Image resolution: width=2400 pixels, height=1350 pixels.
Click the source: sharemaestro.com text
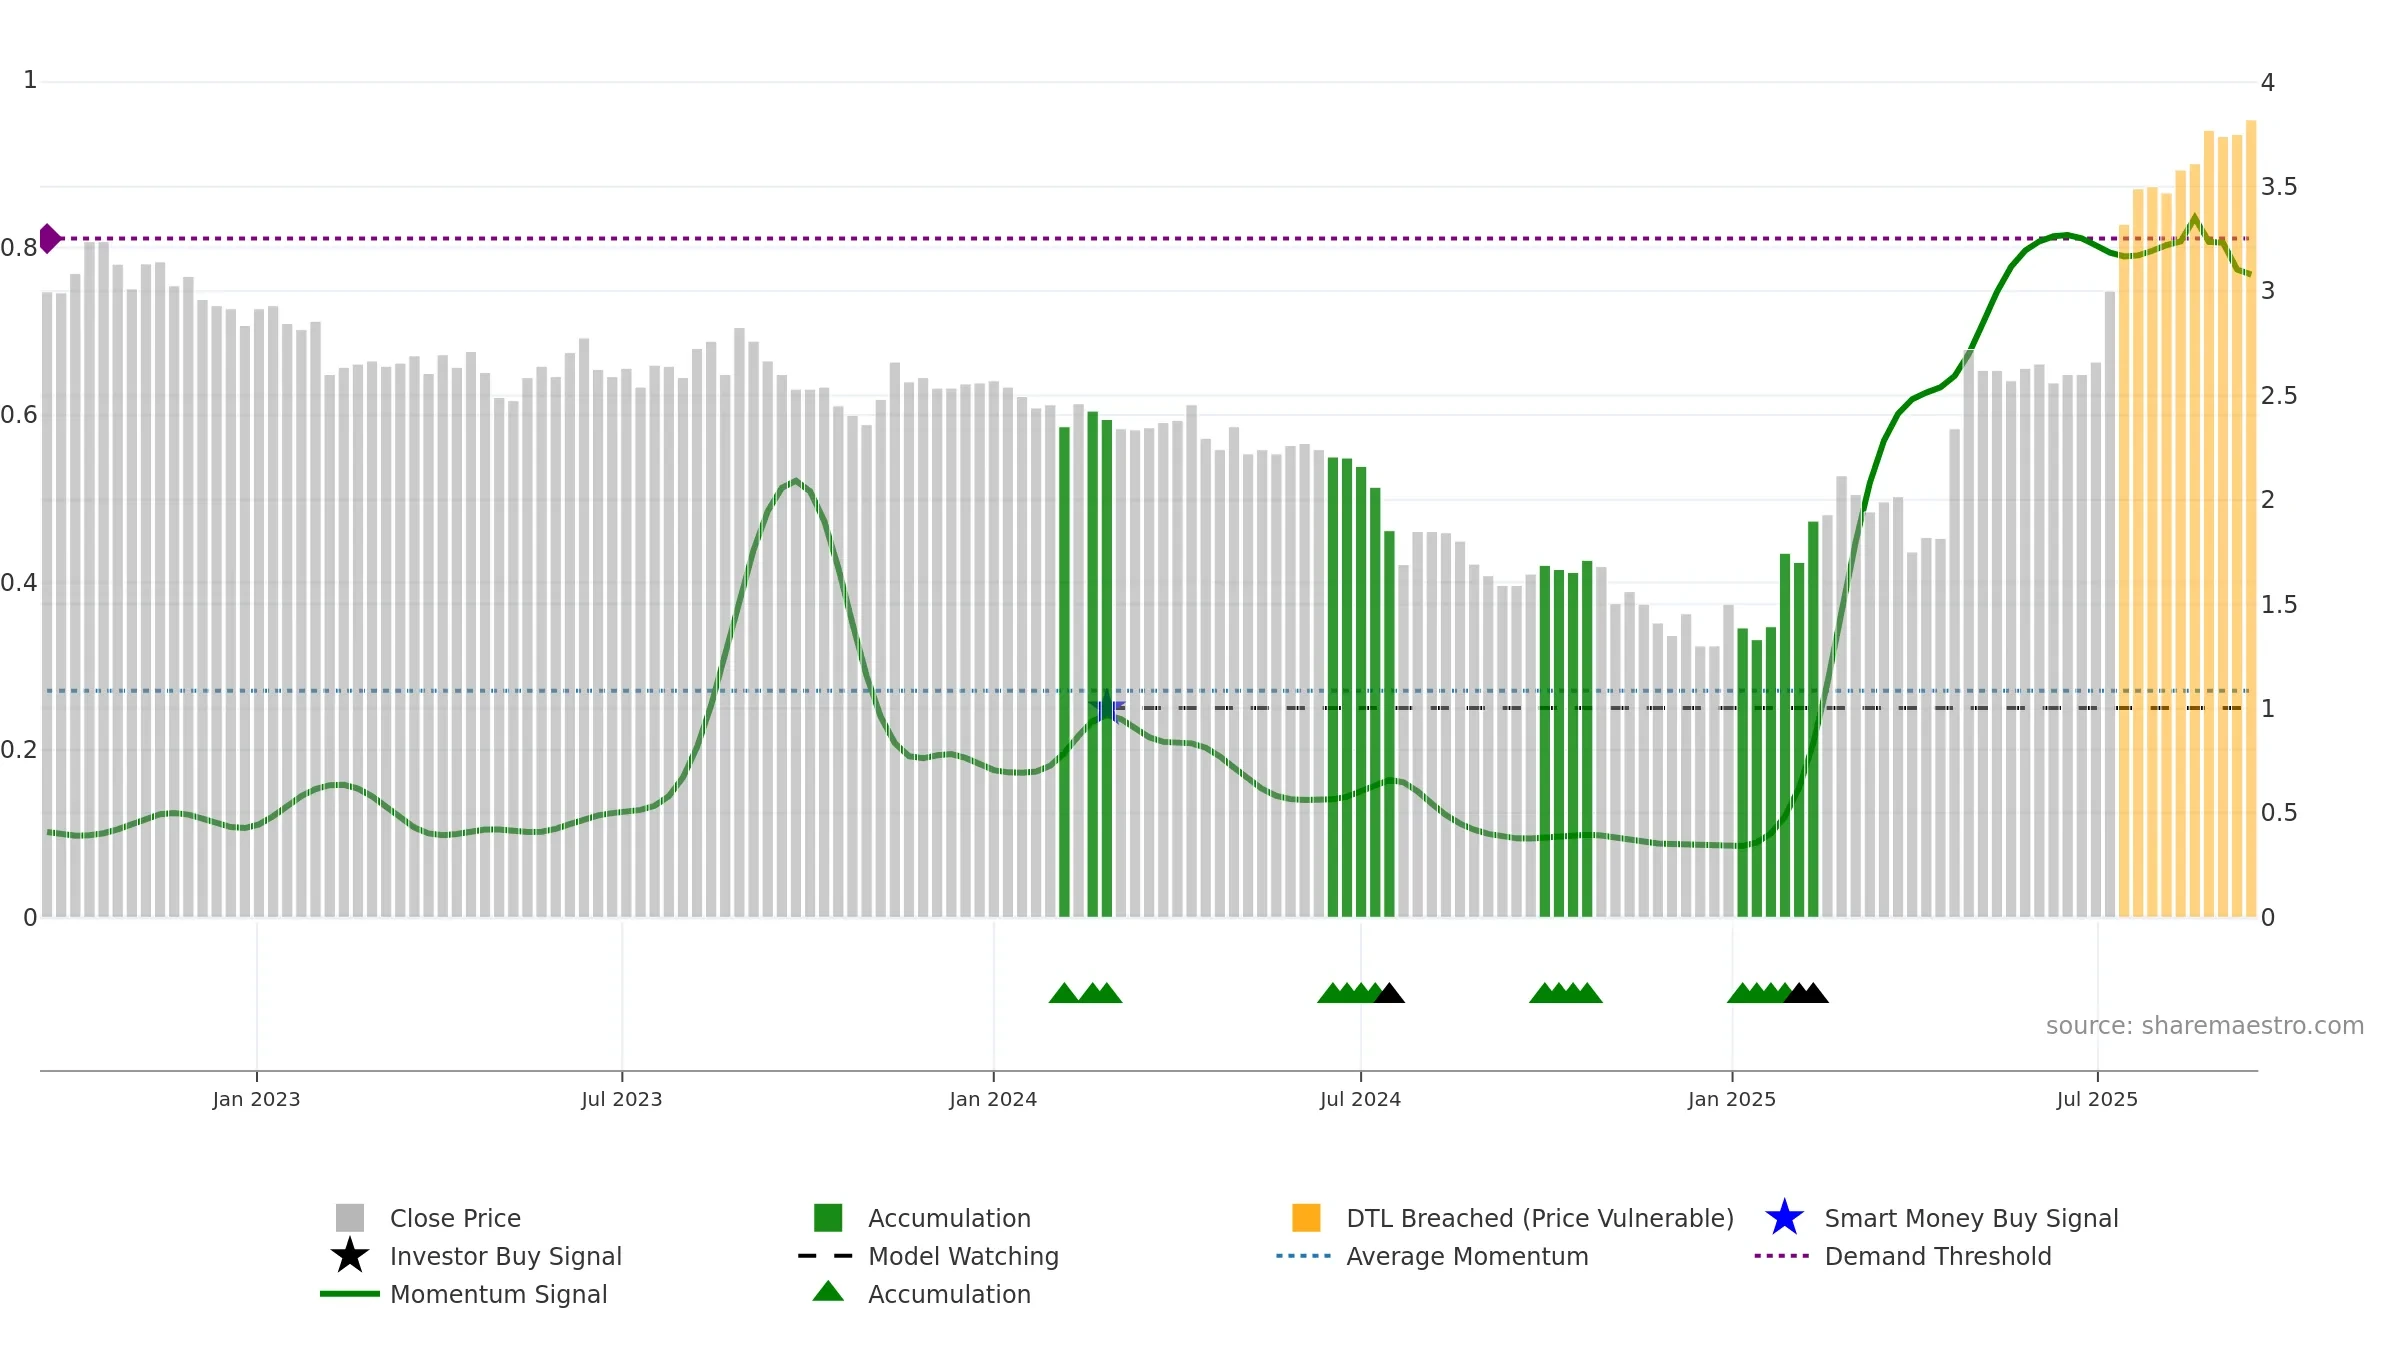point(2205,1026)
